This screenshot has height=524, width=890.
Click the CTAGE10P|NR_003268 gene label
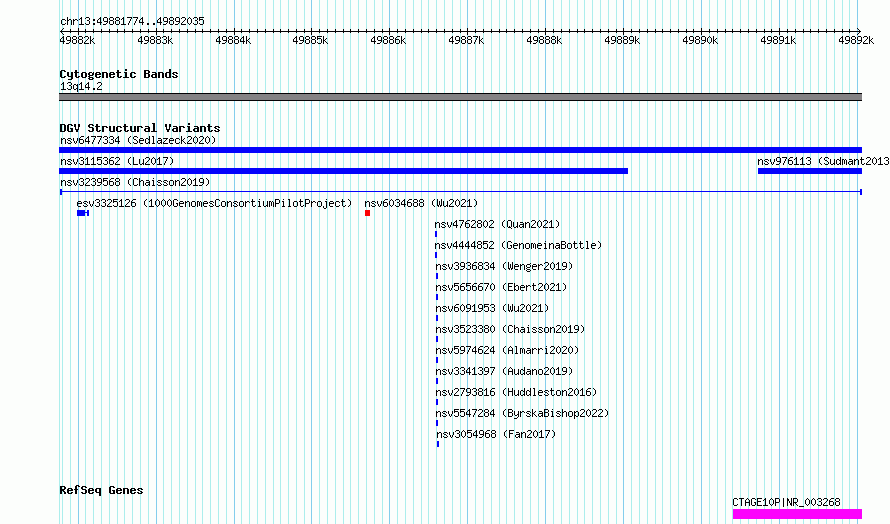[786, 502]
